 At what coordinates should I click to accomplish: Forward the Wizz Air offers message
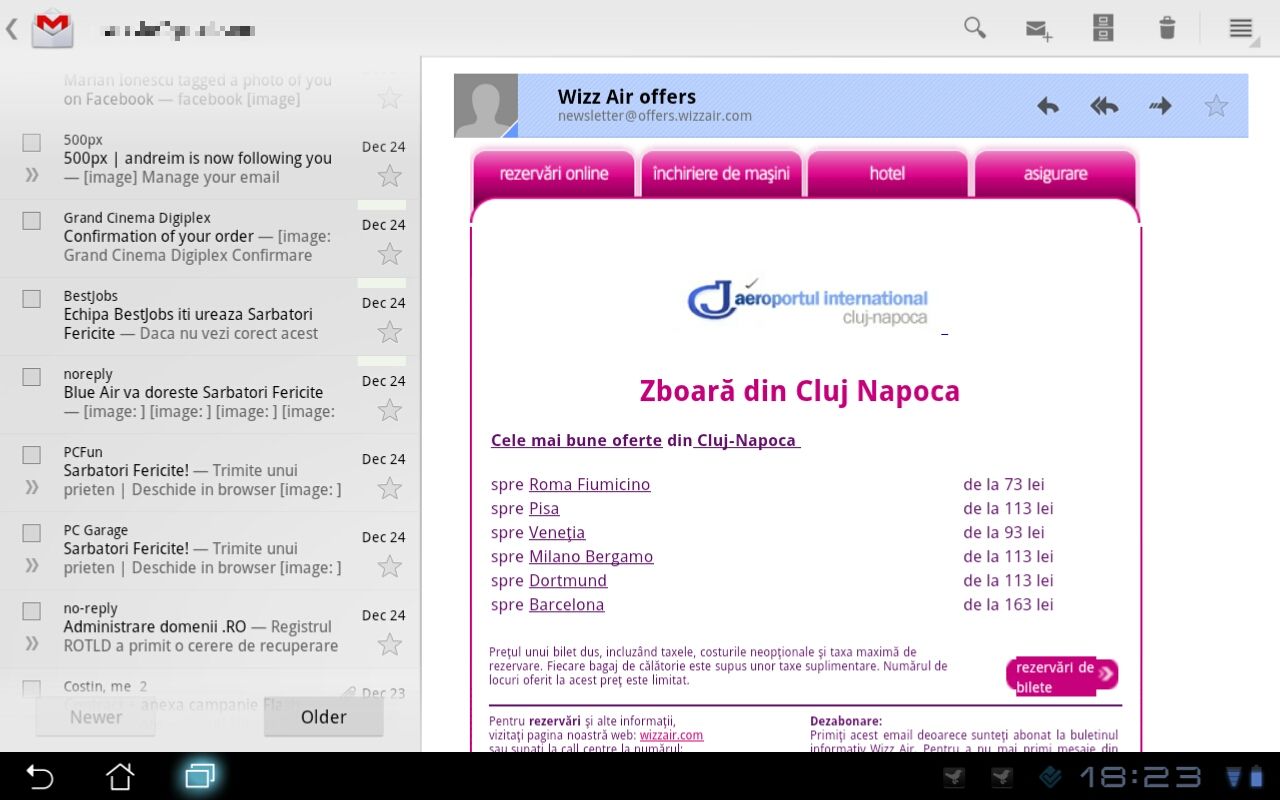1160,105
